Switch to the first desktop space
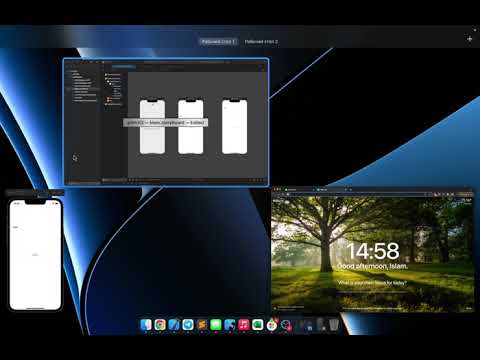The width and height of the screenshot is (480, 360). (x=218, y=42)
